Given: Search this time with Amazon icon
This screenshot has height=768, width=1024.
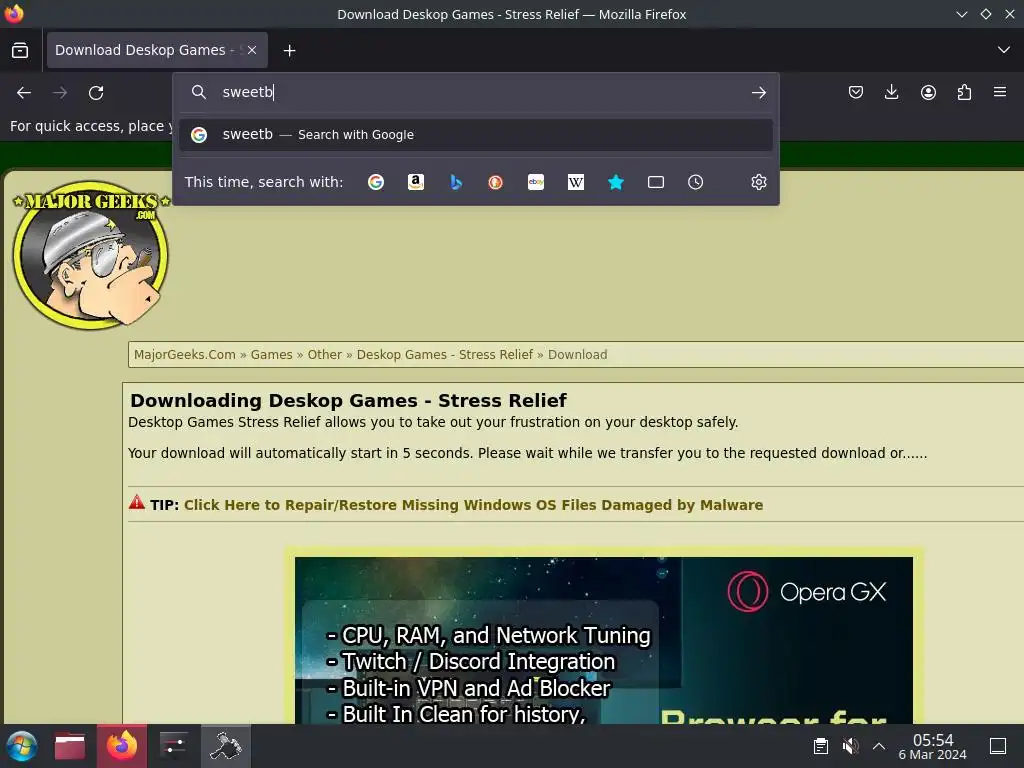Looking at the screenshot, I should 416,182.
